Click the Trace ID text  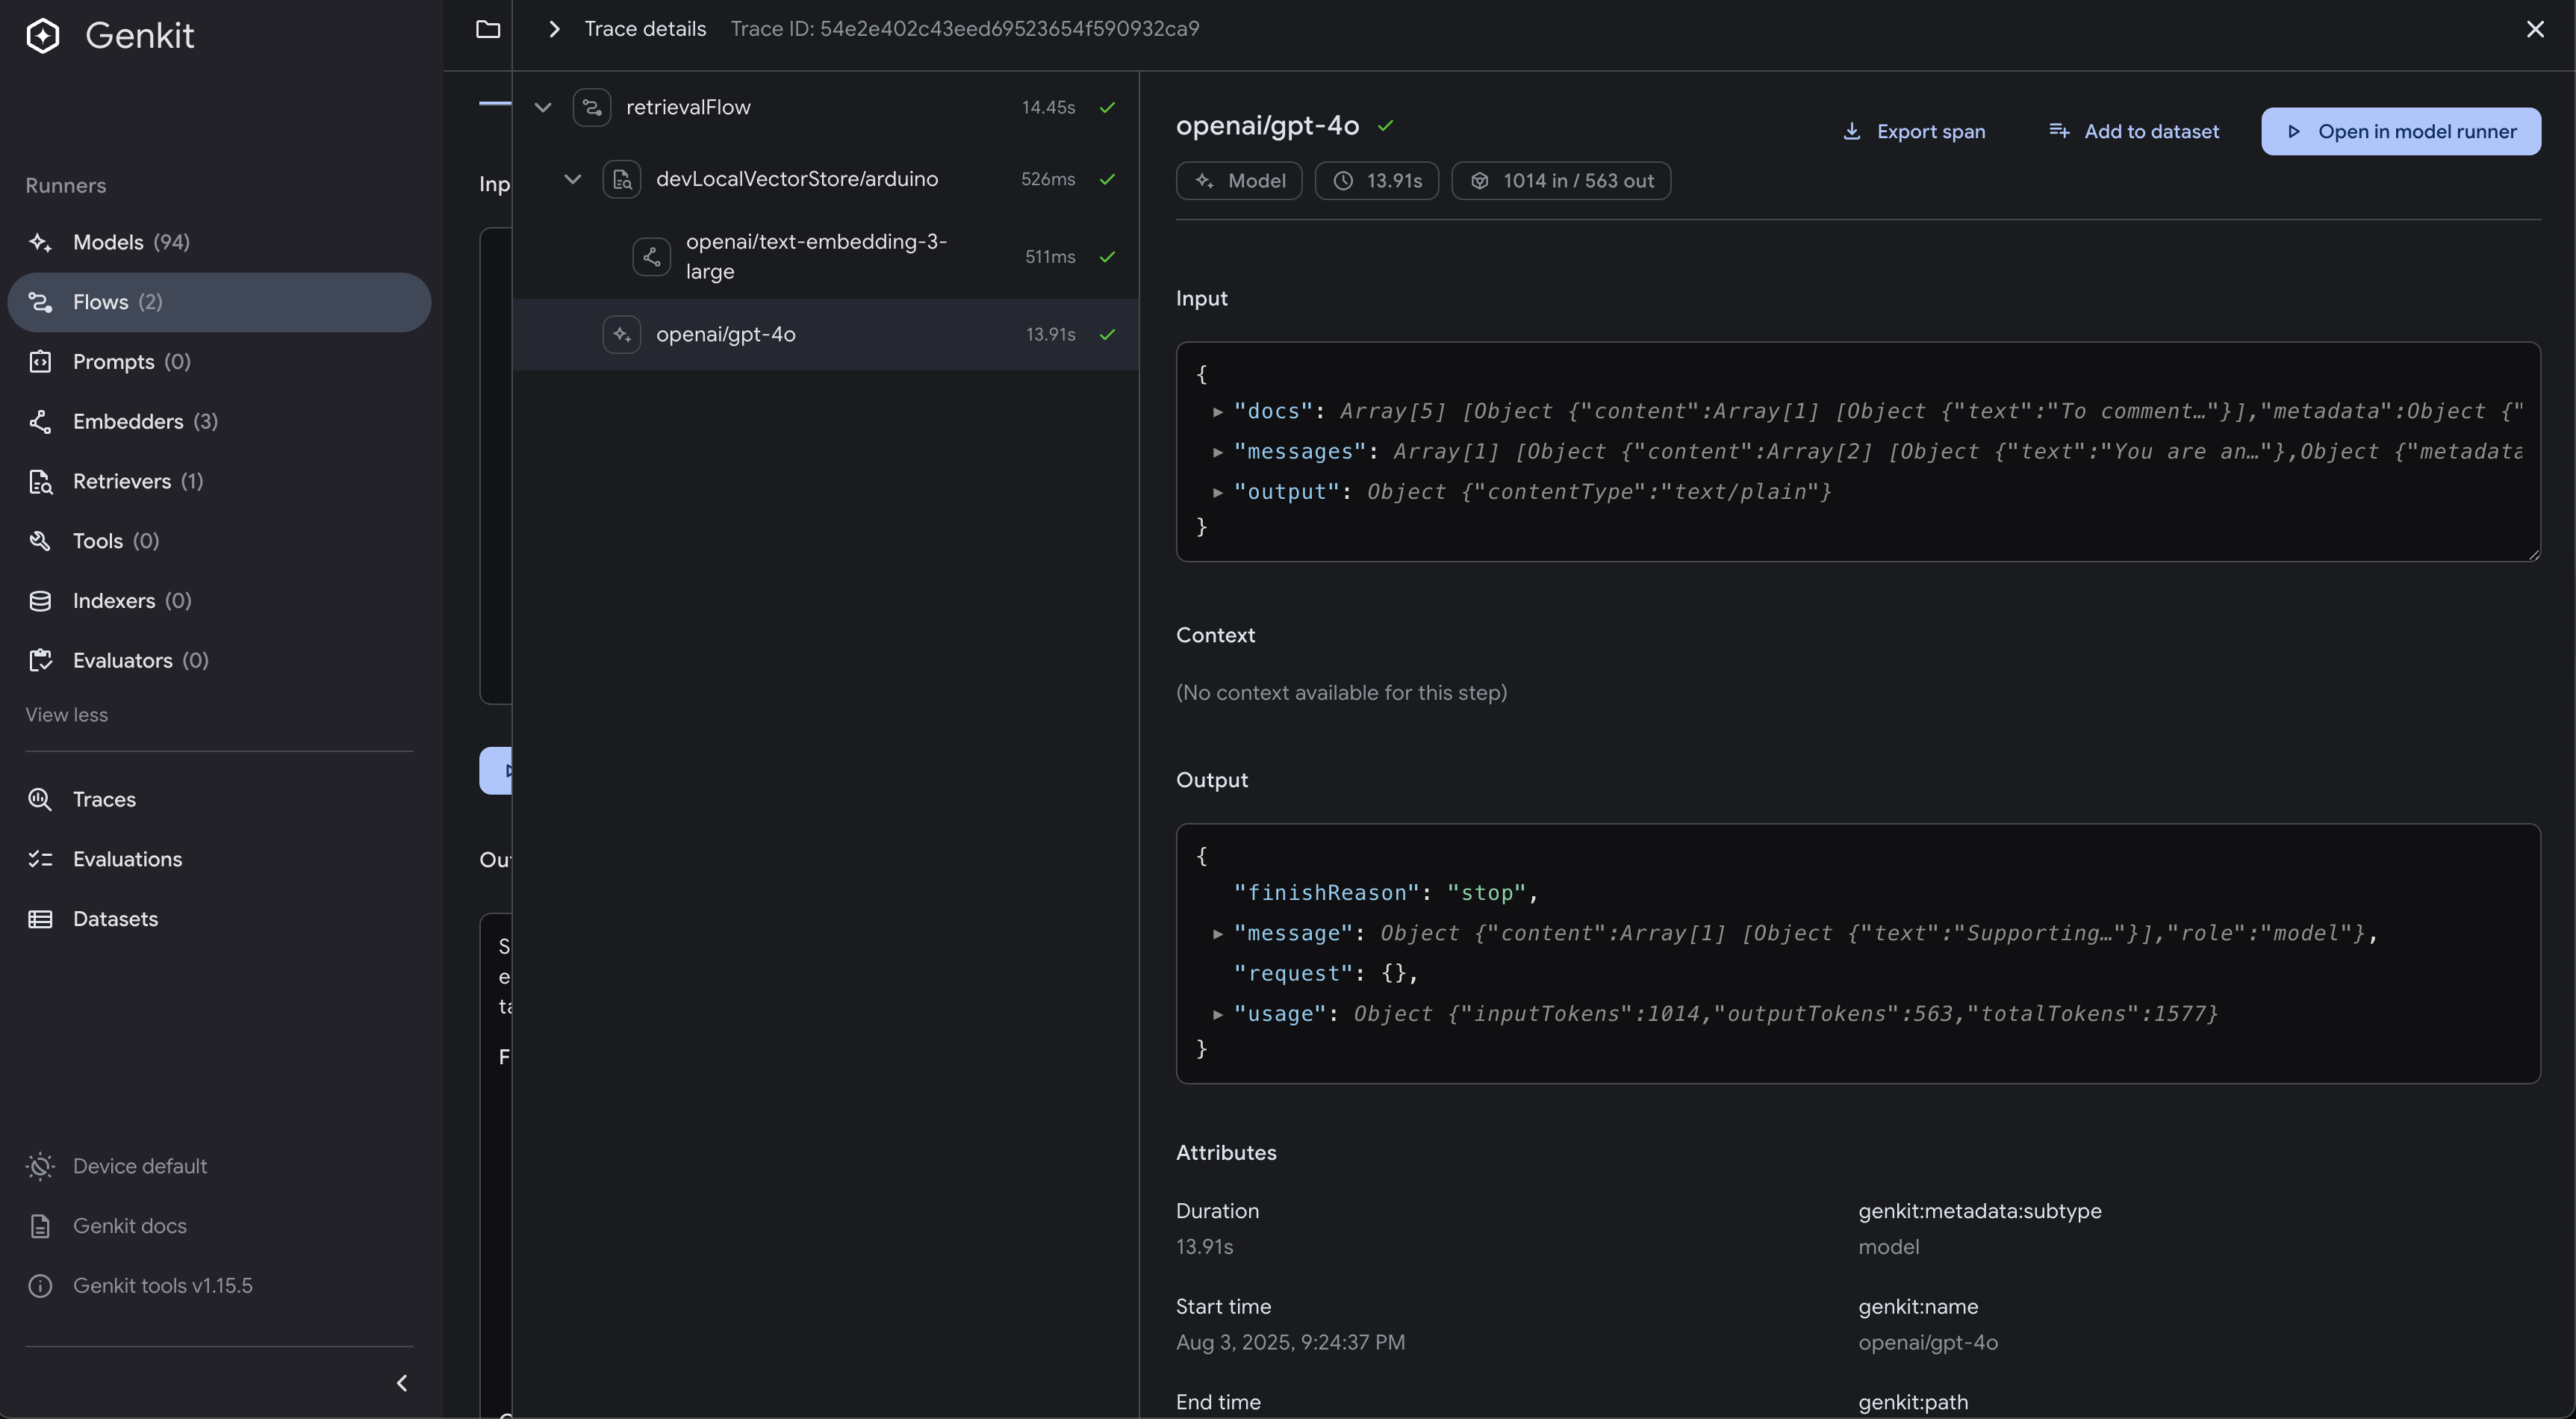[965, 29]
